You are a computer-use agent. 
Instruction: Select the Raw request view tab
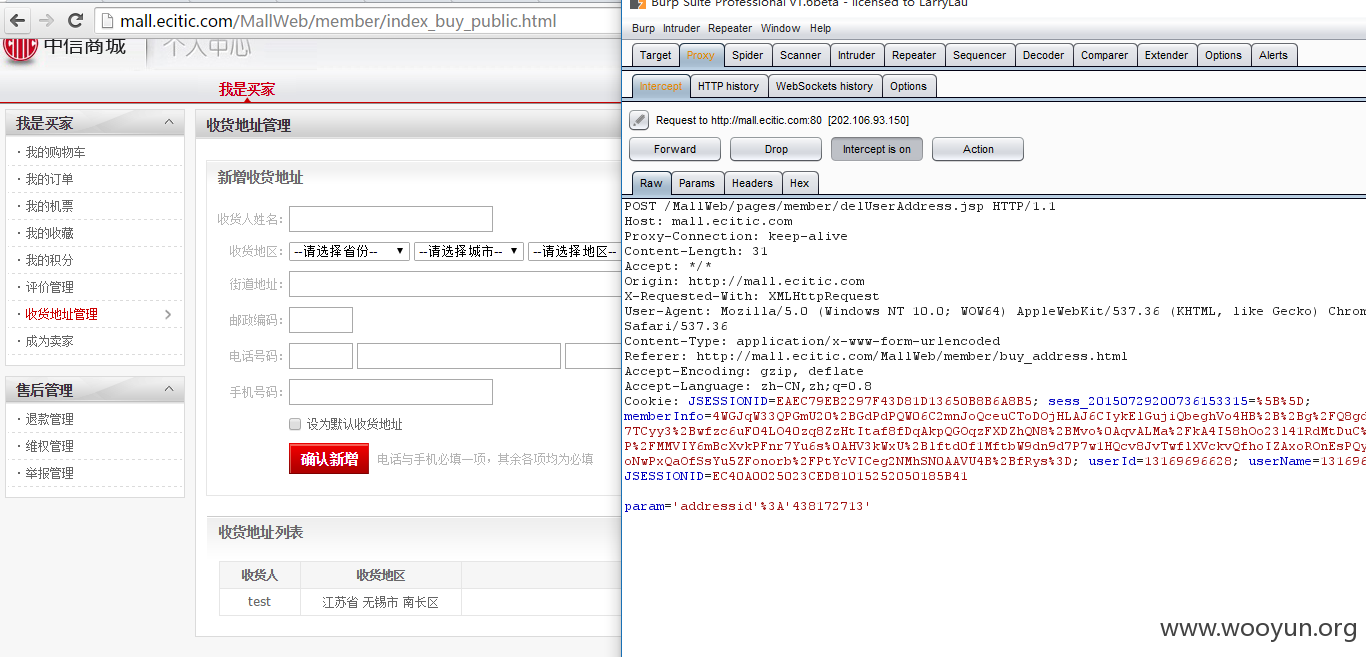[x=651, y=183]
